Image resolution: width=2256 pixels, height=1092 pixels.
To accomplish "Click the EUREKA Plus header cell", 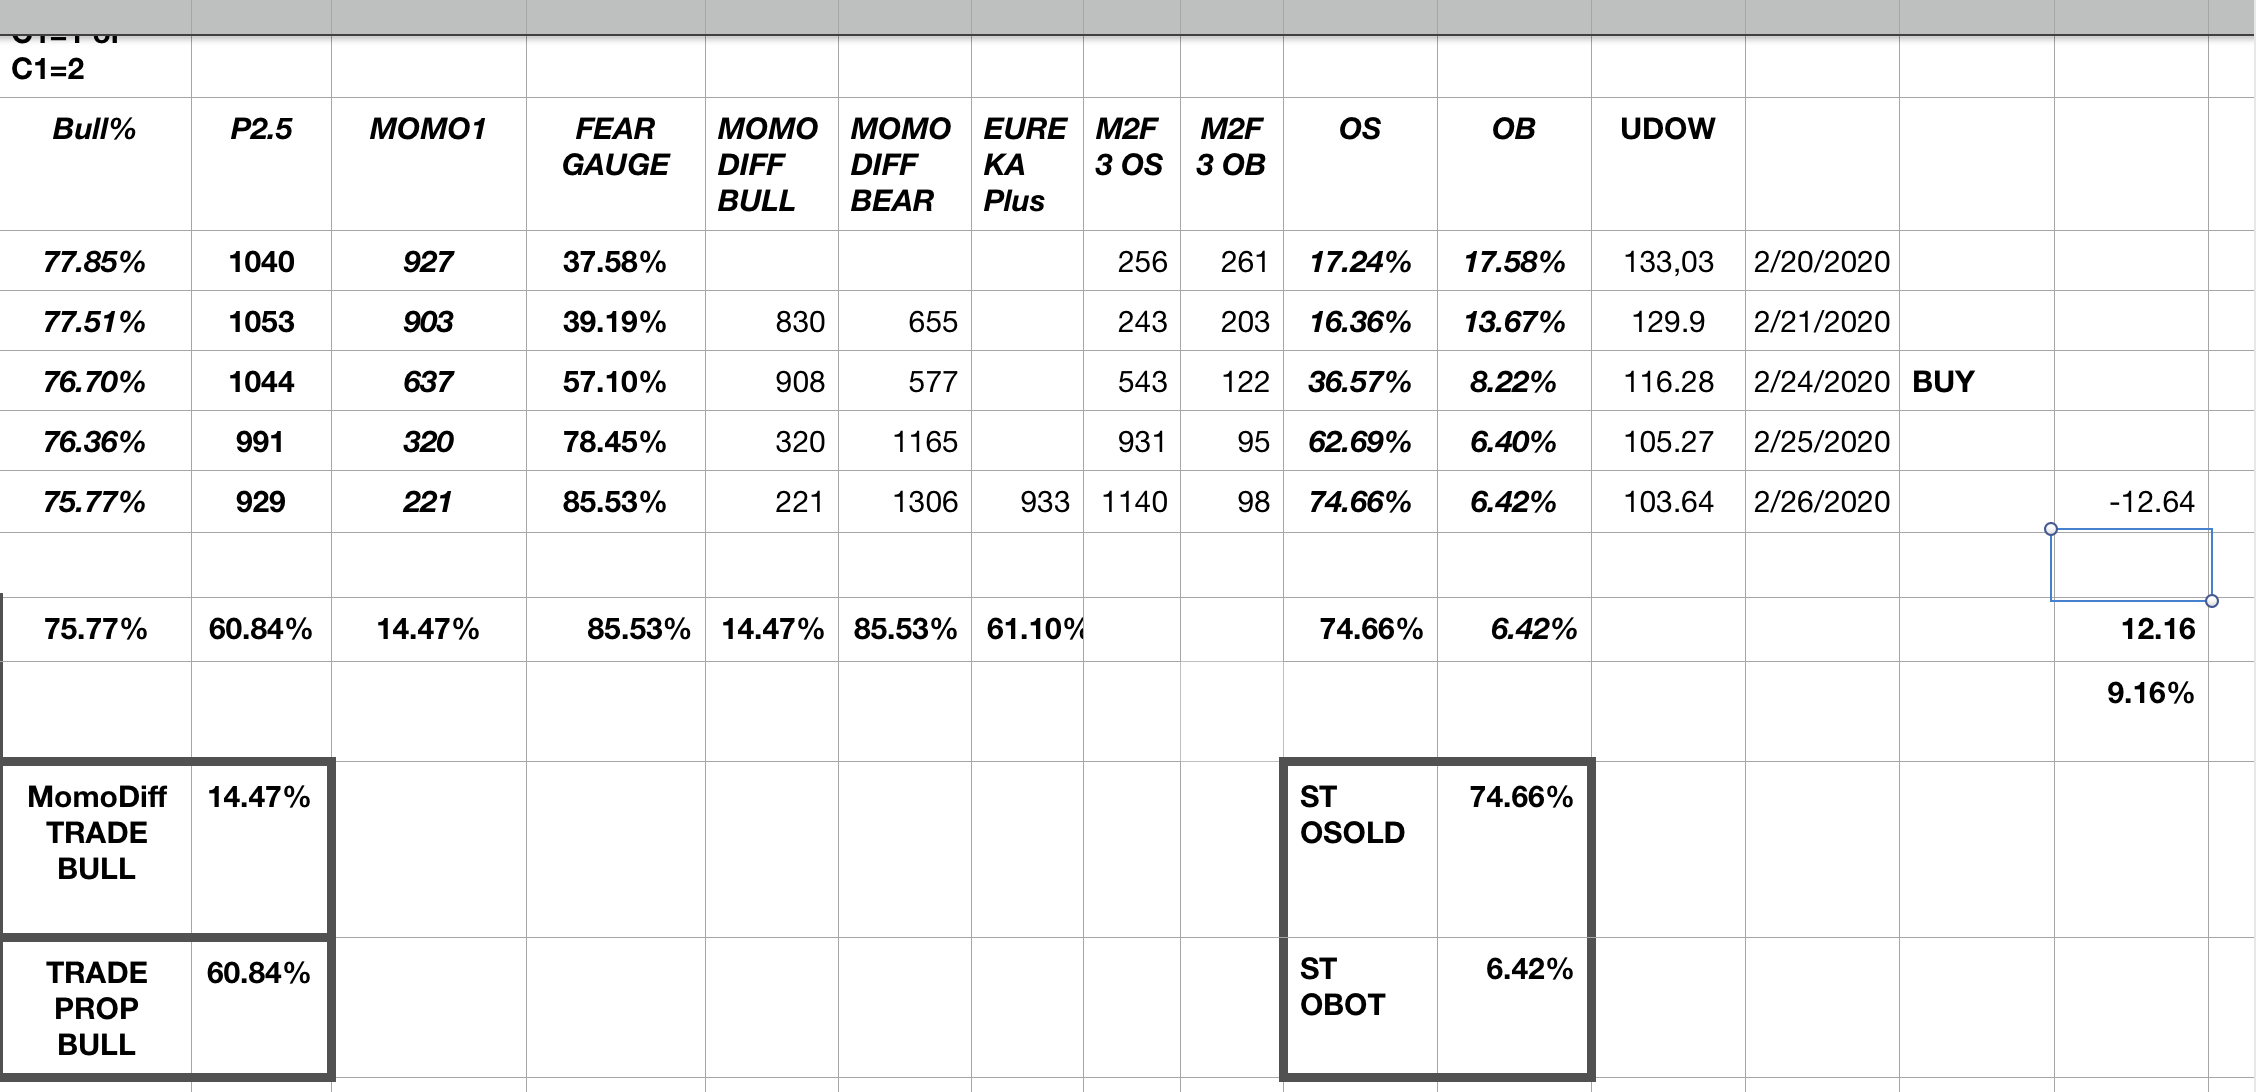I will click(x=1025, y=165).
